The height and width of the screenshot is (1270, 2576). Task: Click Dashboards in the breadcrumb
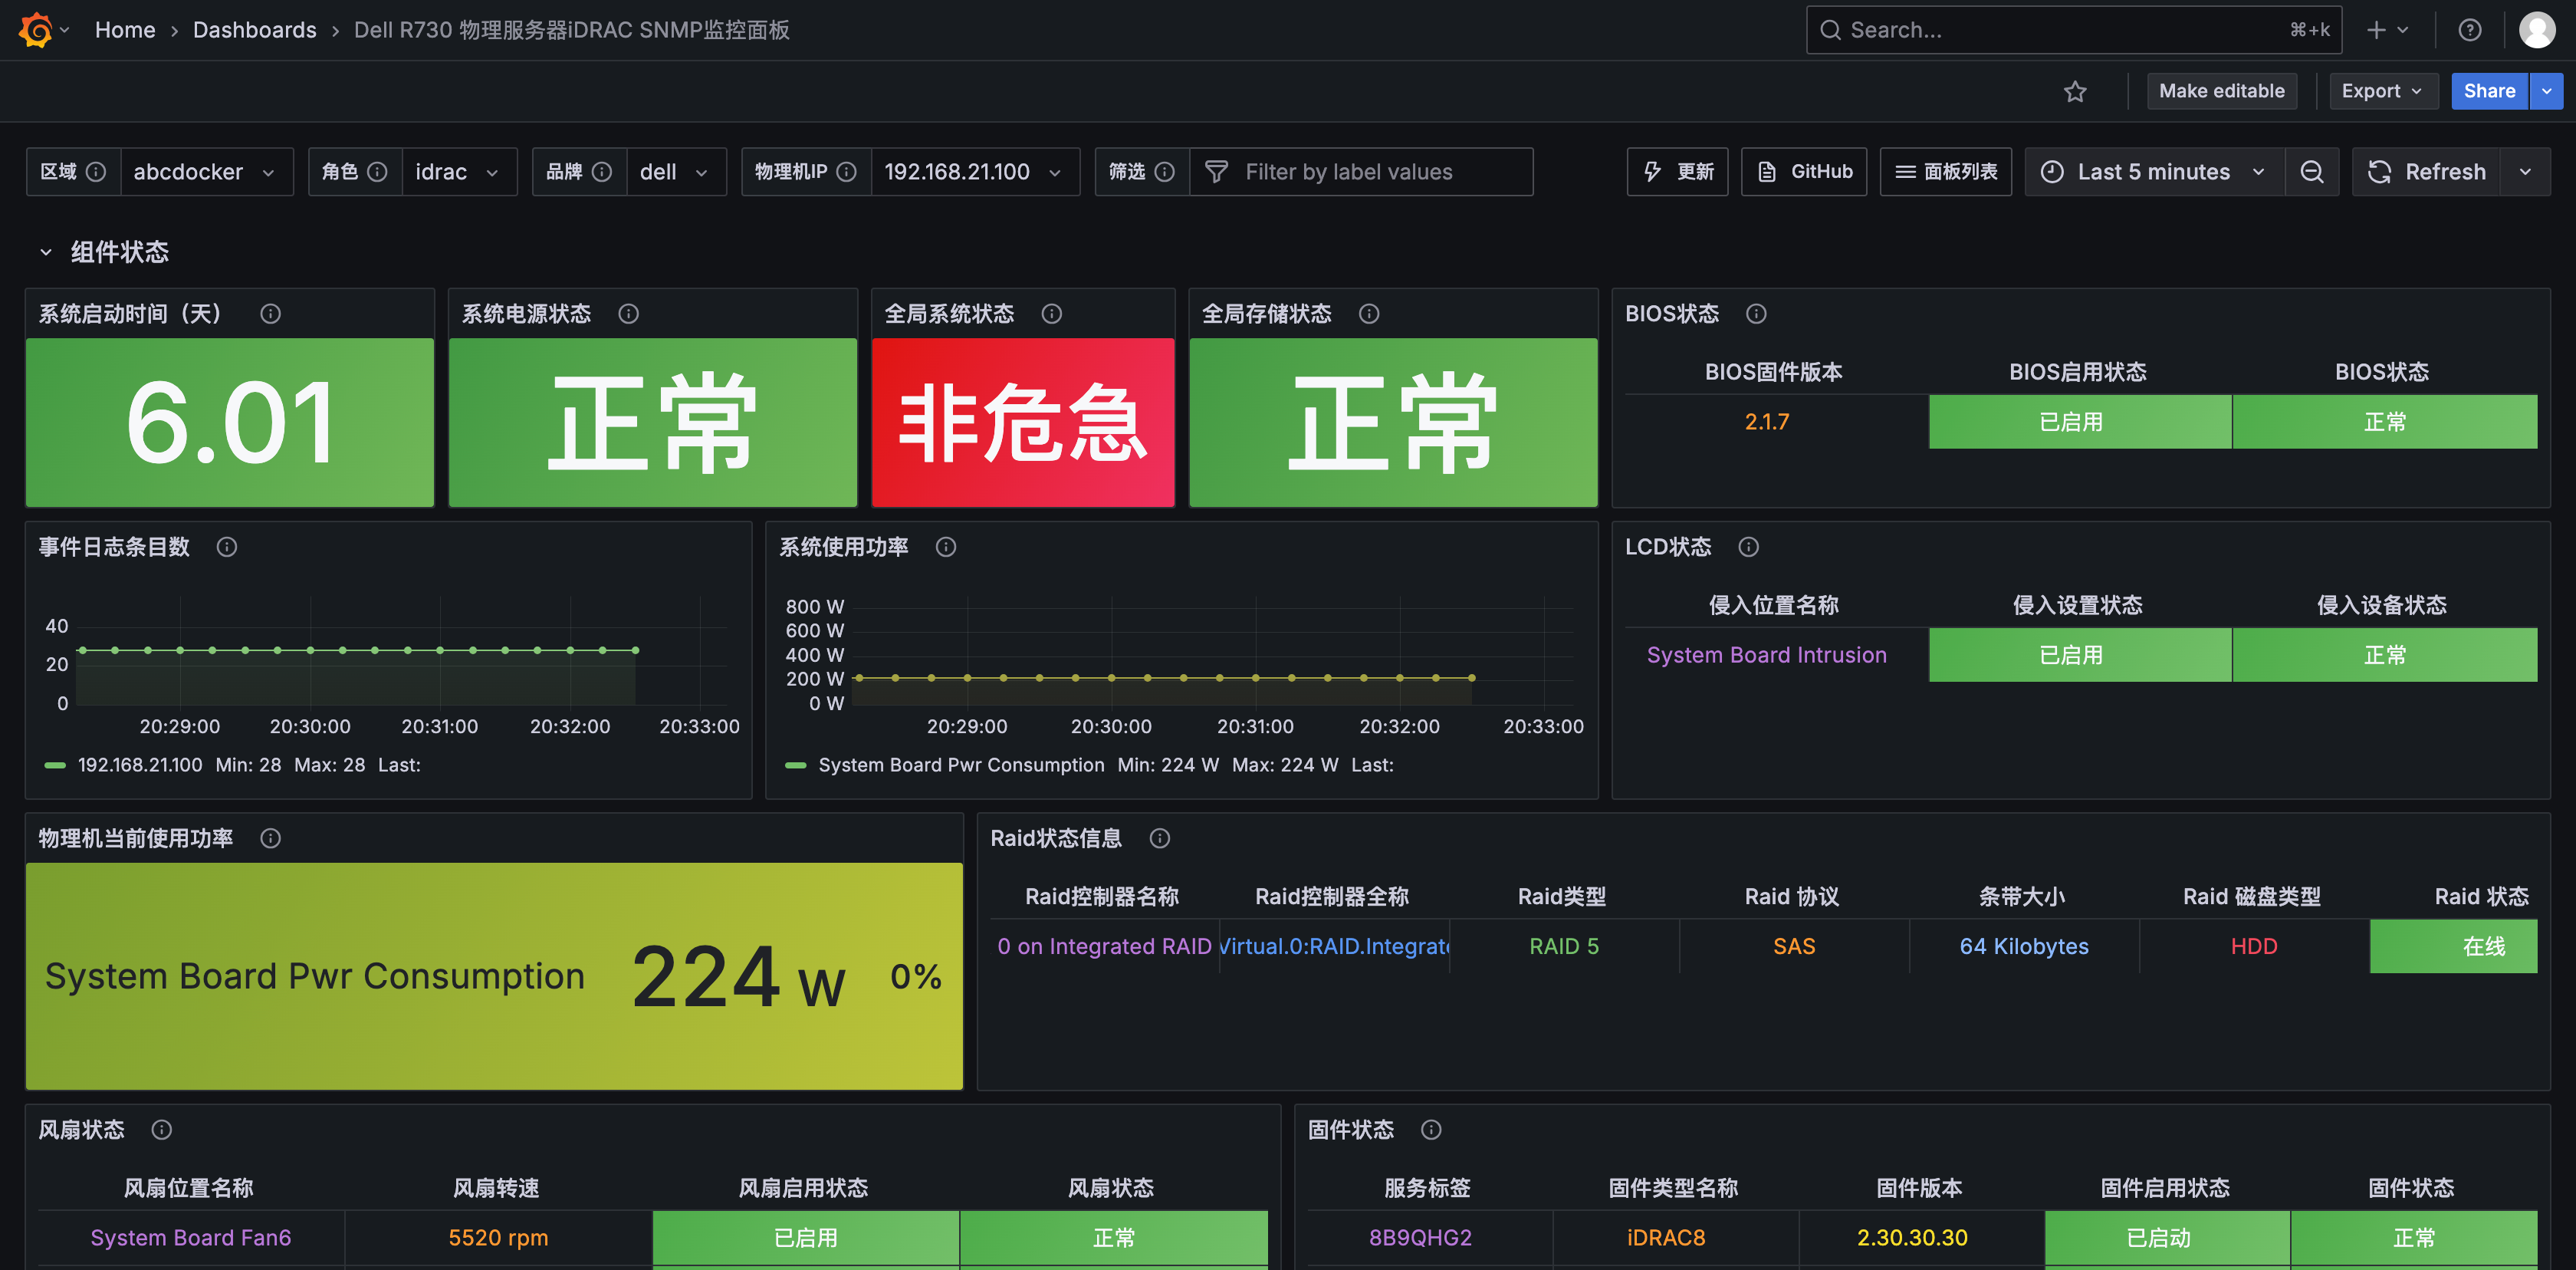(254, 29)
